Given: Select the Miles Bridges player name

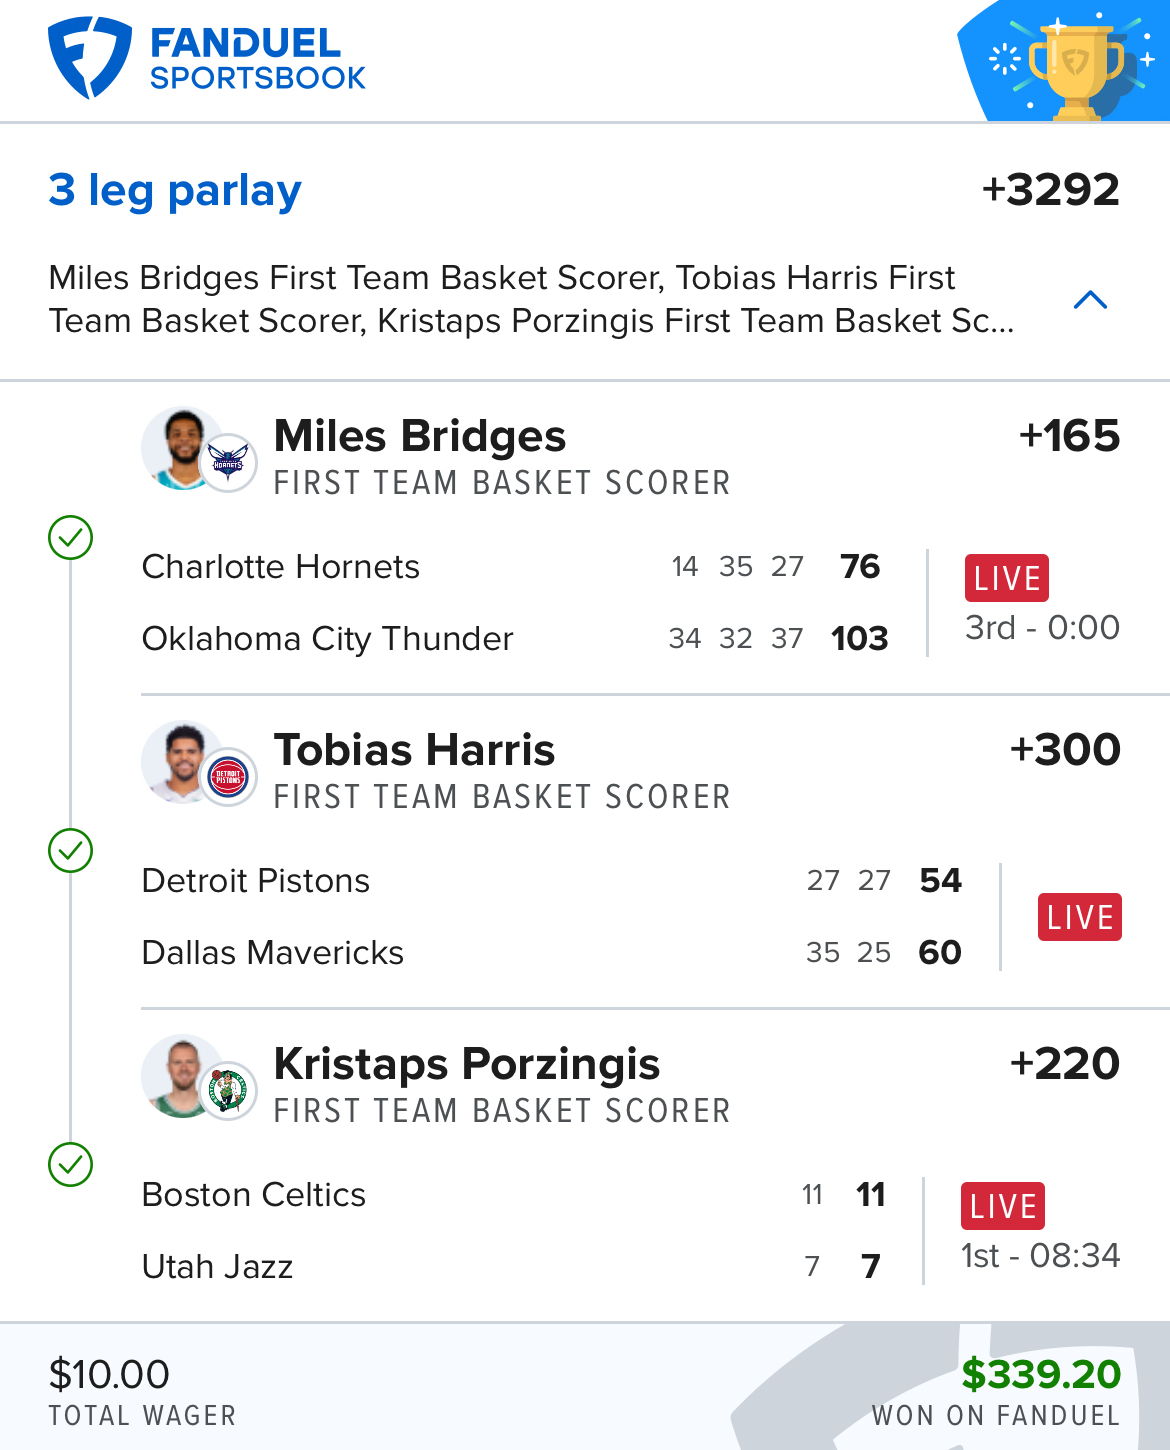Looking at the screenshot, I should pos(420,436).
